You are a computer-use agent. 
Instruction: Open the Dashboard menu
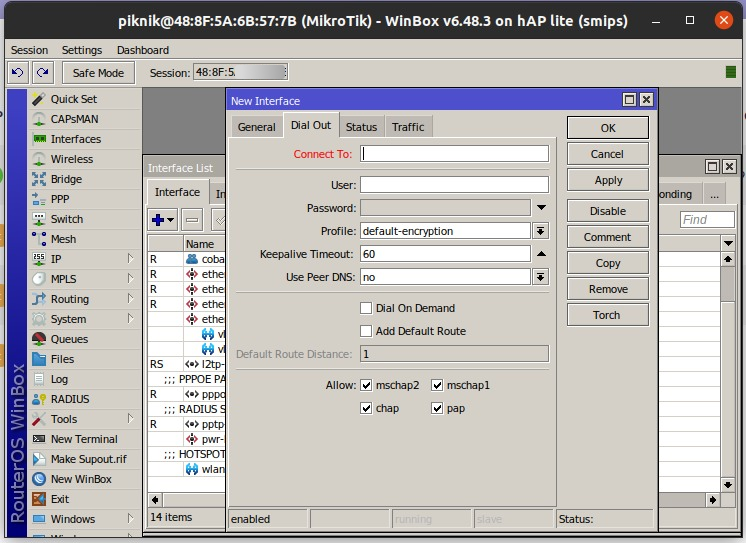143,50
